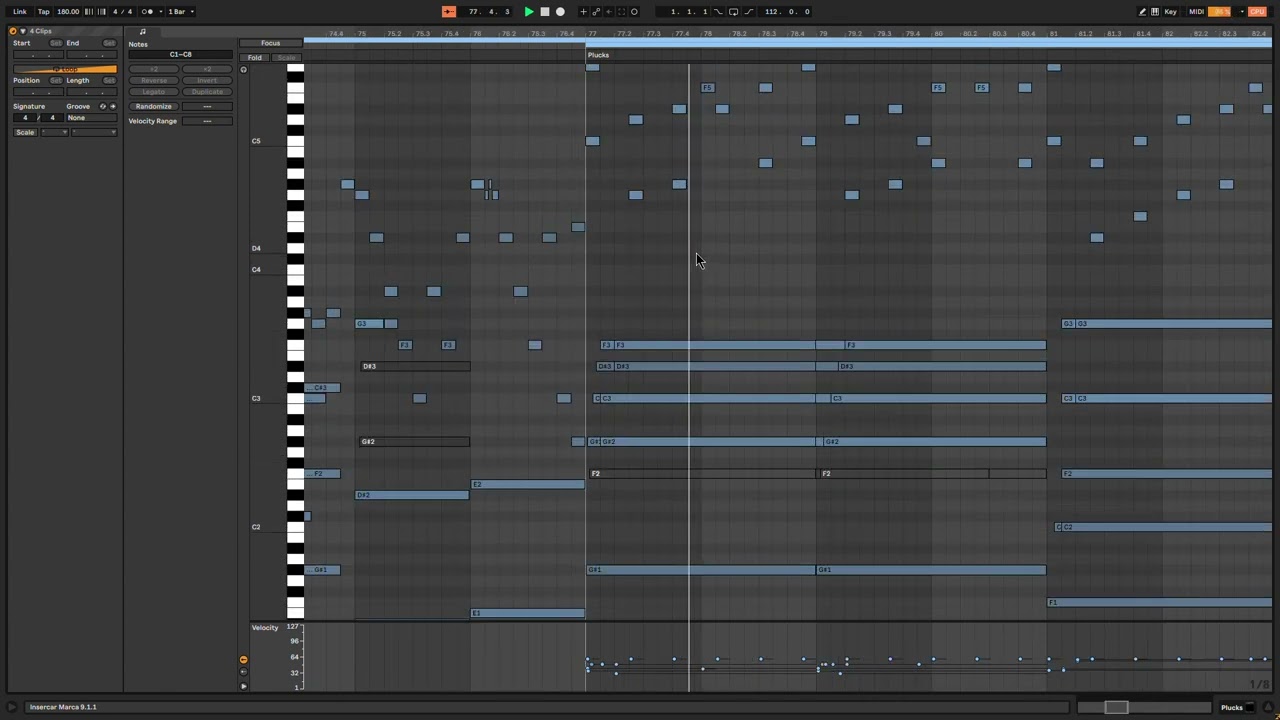Open the CPU load meter dropdown arrow

[1241, 12]
